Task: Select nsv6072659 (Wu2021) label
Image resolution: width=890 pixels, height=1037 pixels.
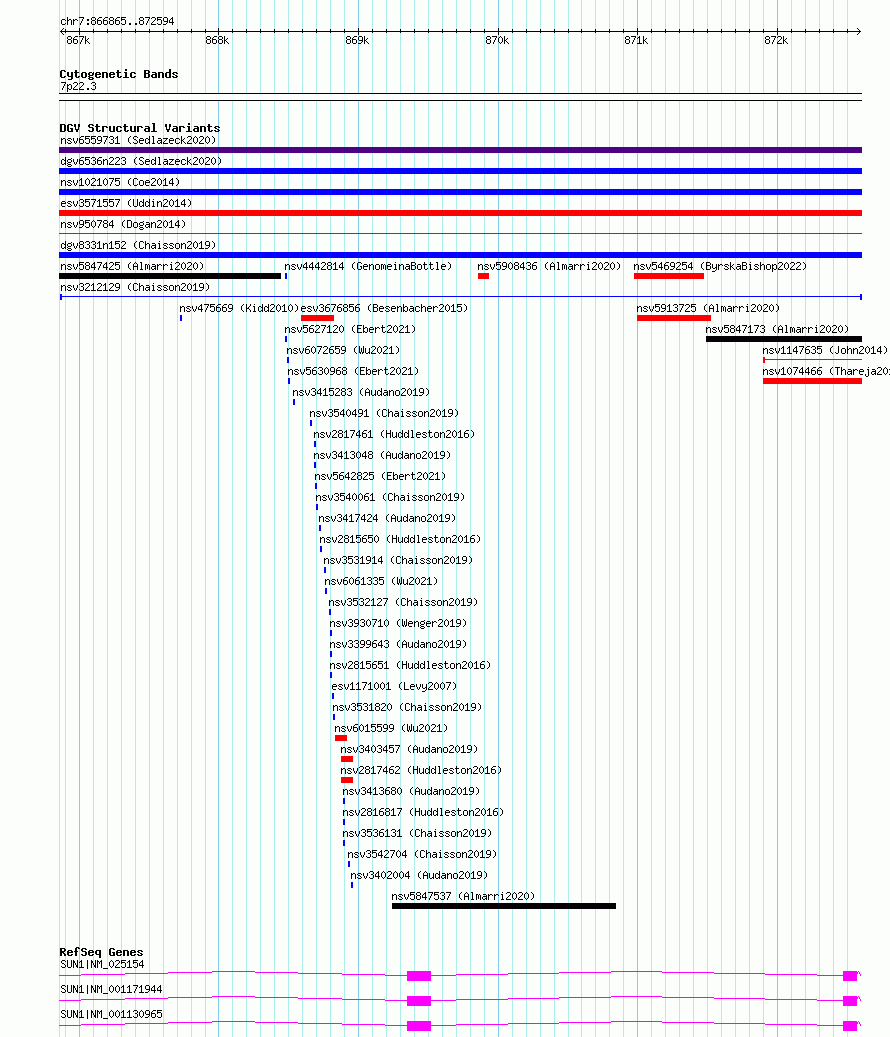Action: tap(343, 351)
